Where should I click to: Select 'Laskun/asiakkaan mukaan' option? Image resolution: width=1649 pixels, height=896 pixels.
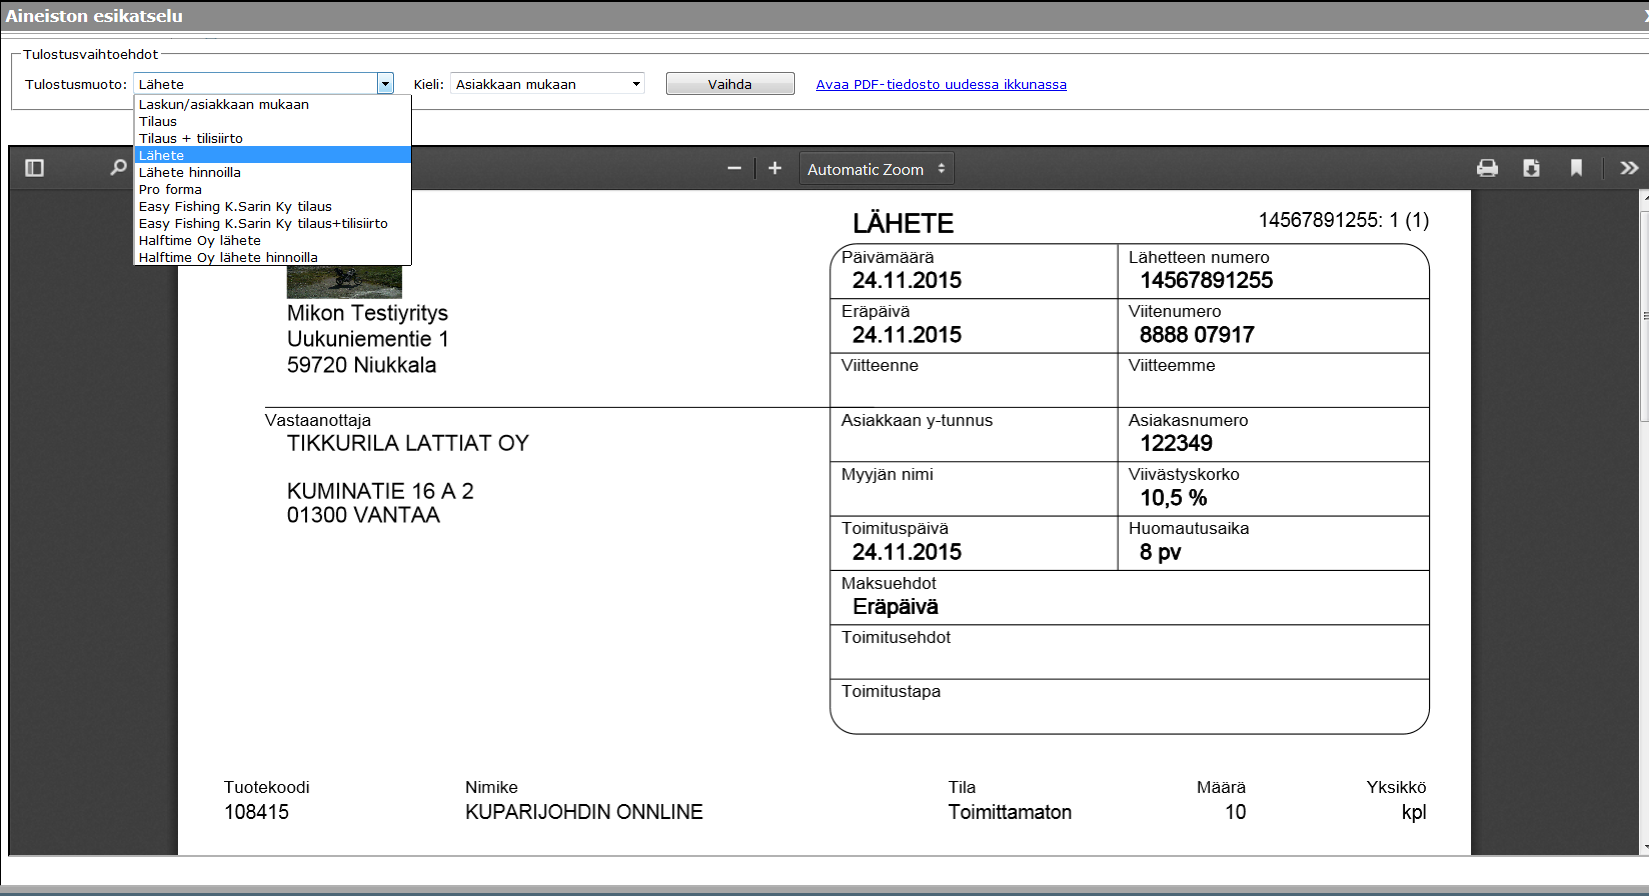[x=224, y=104]
